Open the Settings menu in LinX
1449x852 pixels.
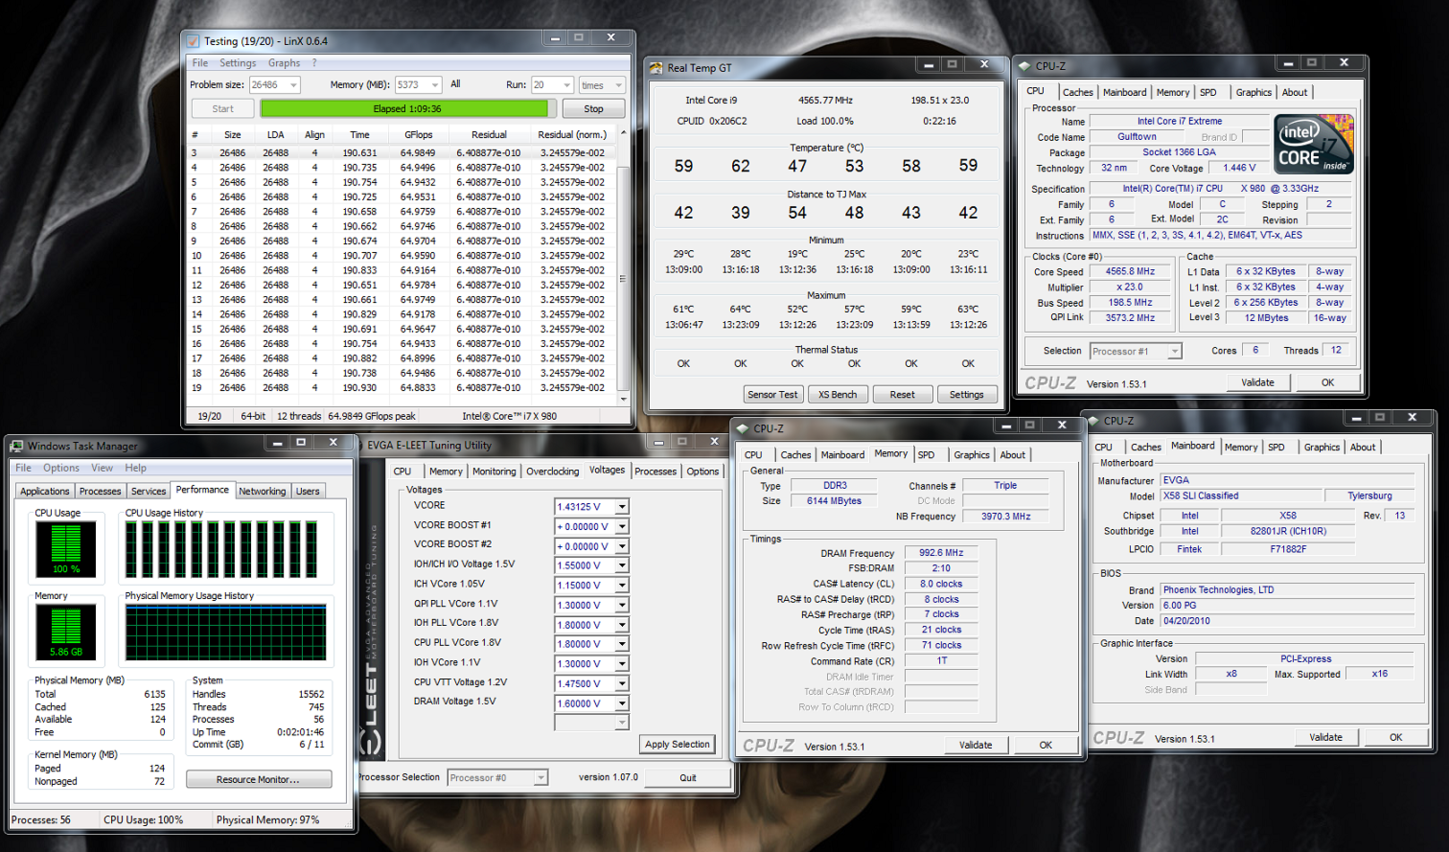[x=238, y=63]
